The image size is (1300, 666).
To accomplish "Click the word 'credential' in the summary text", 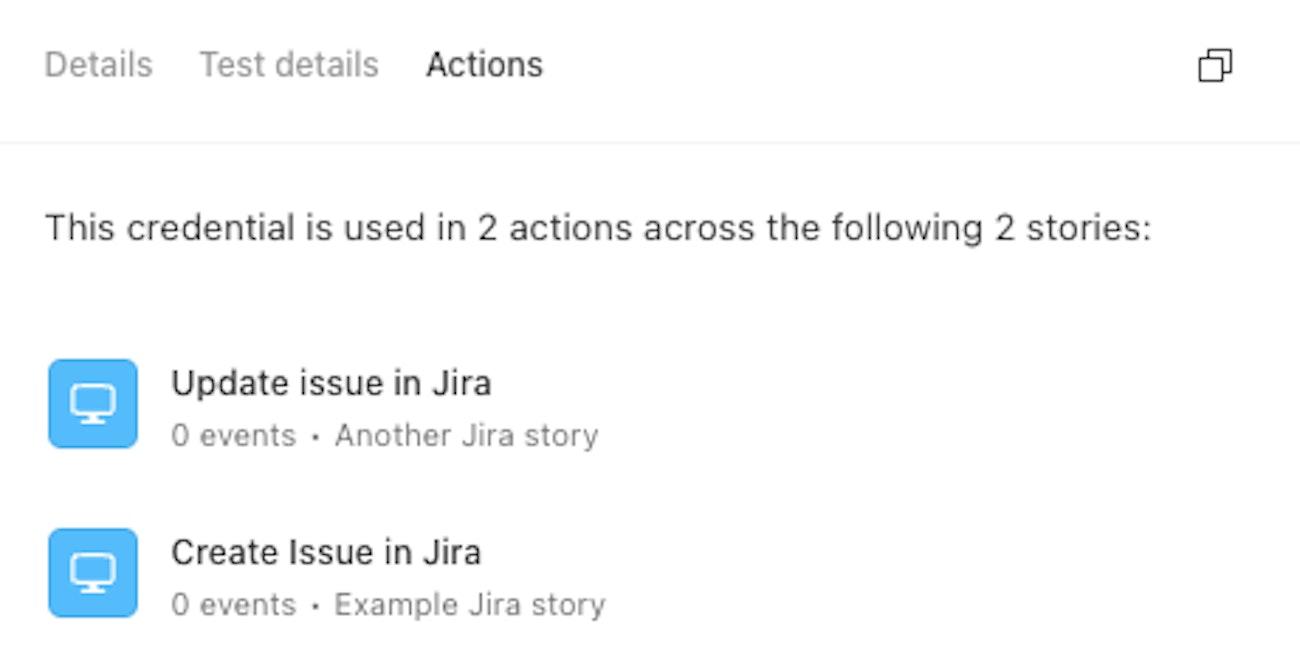I will [x=208, y=228].
